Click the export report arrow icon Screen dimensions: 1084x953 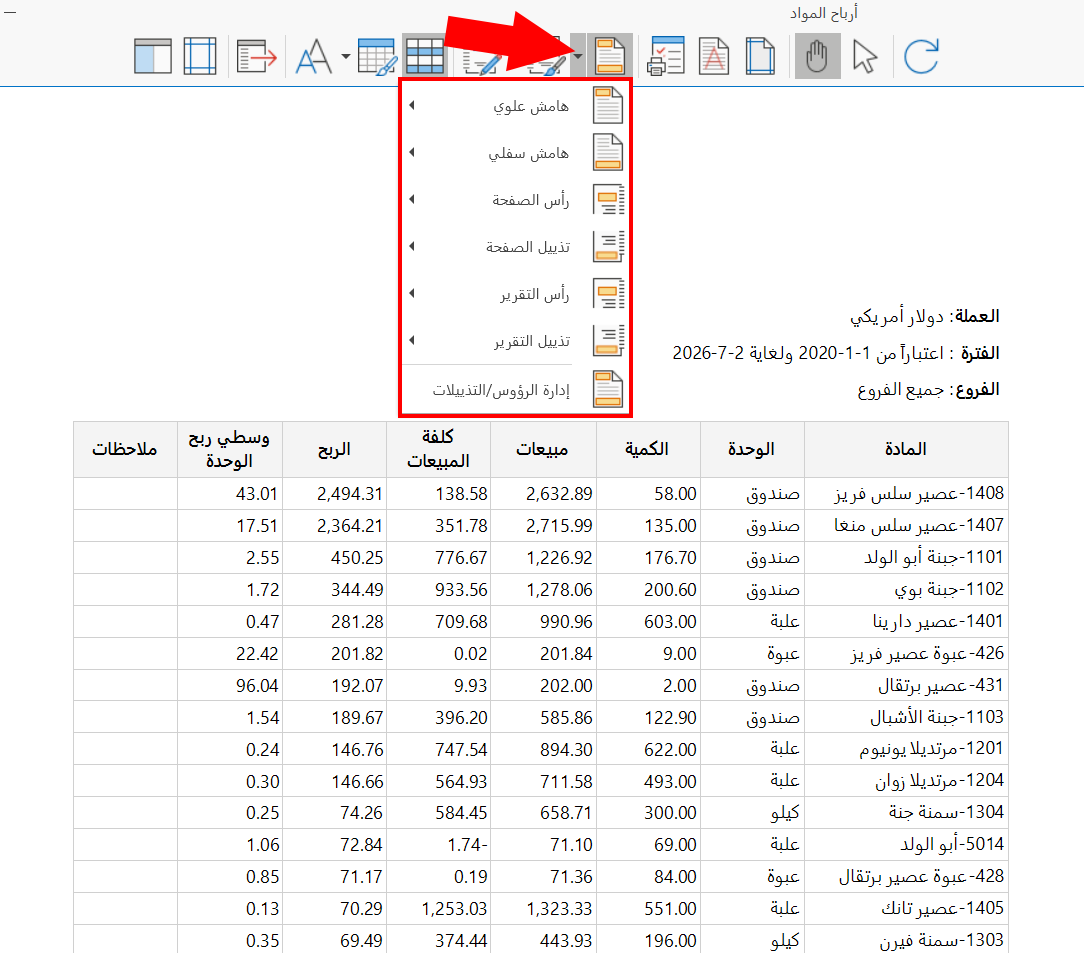256,56
